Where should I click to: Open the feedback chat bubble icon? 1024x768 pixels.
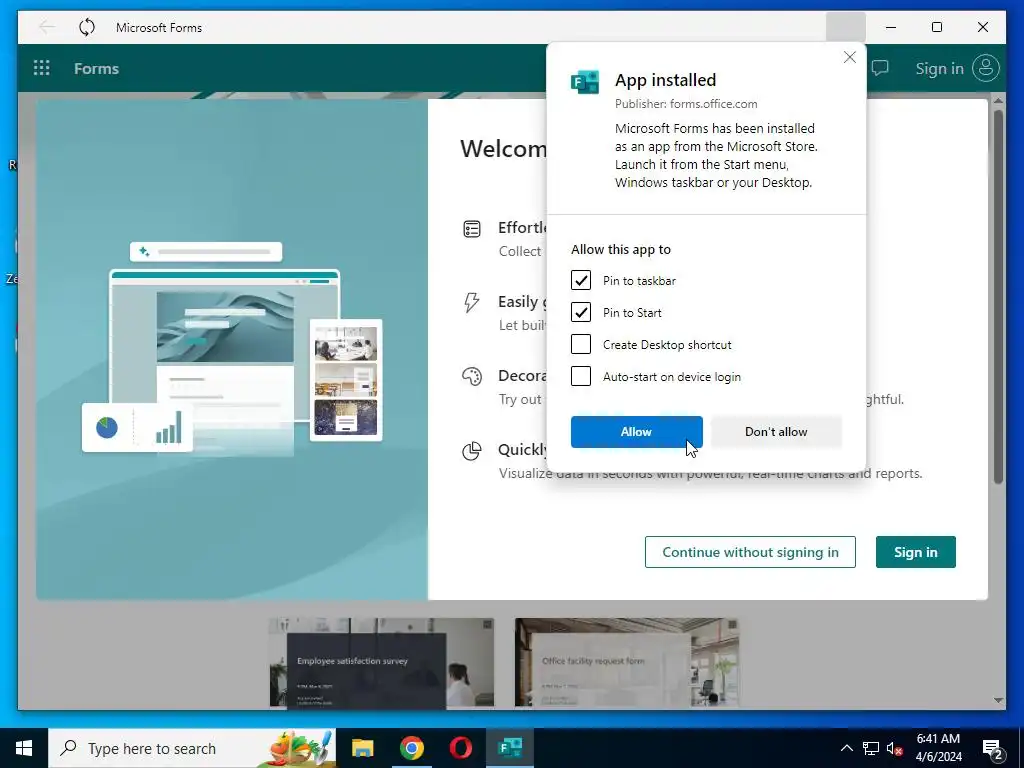(880, 68)
